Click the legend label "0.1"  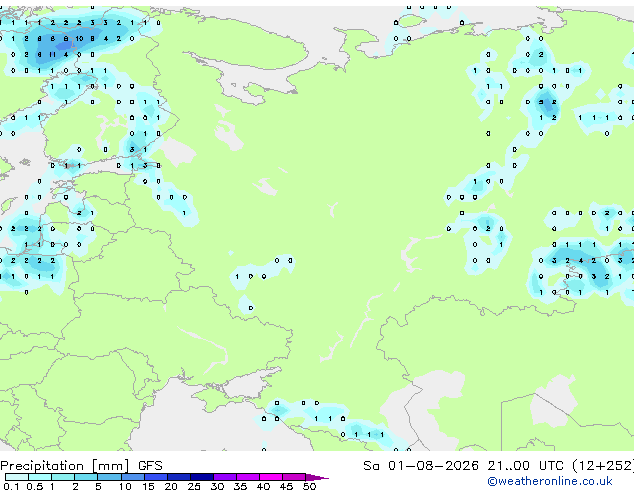[11, 486]
